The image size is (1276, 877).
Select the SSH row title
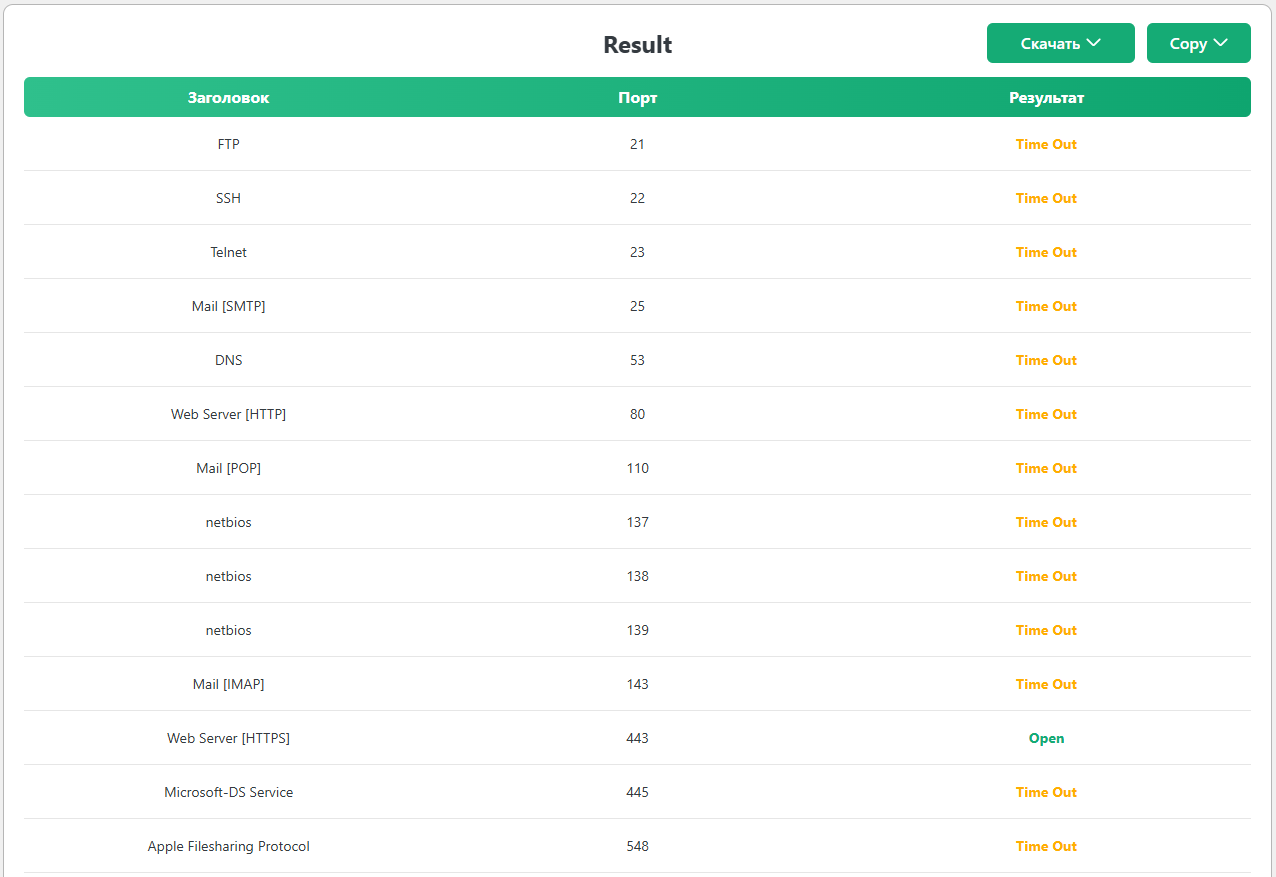[x=228, y=198]
